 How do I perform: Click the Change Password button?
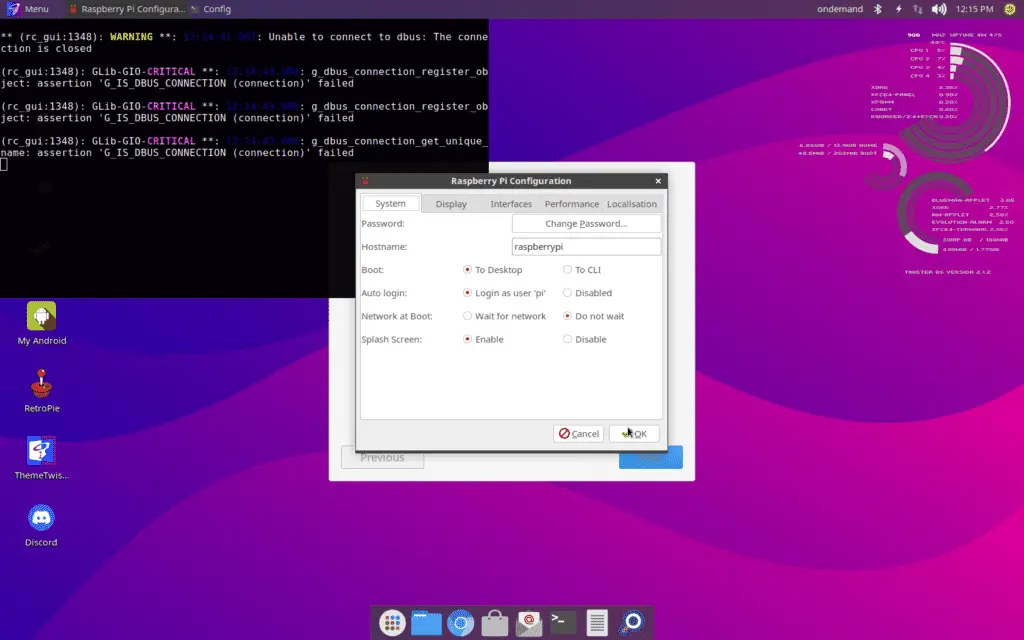586,223
